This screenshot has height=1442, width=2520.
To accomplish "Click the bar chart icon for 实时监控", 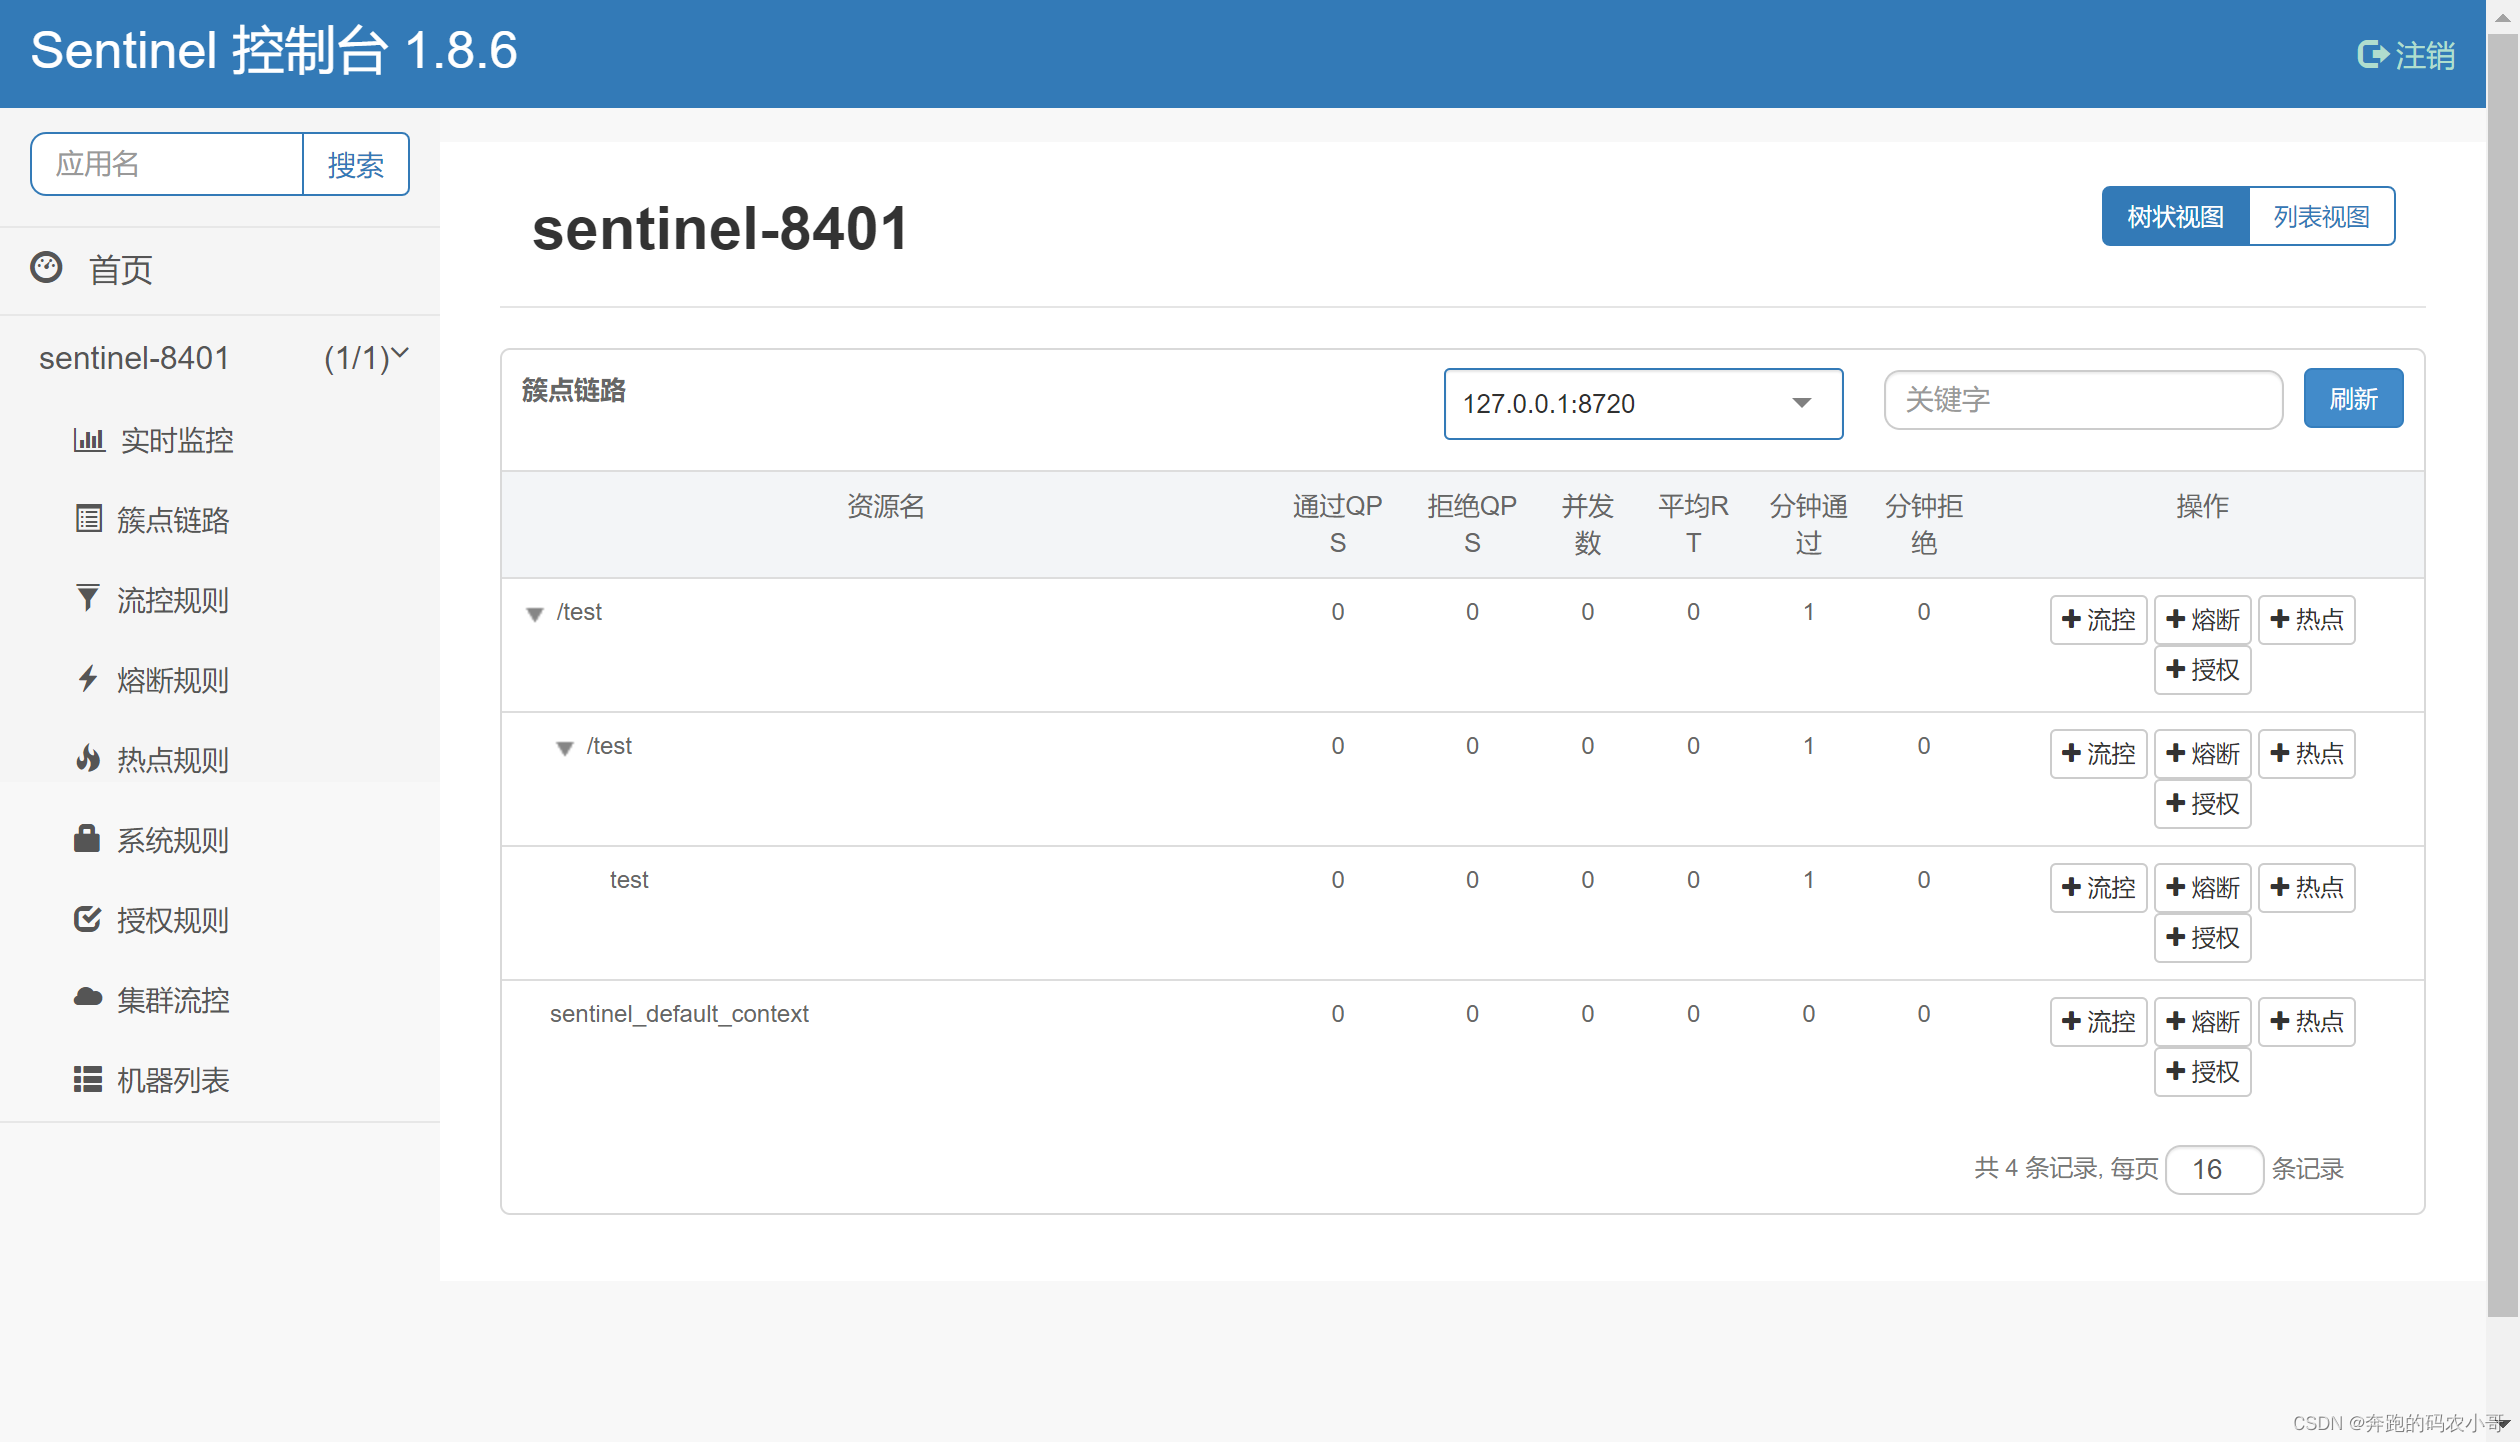I will 89,439.
